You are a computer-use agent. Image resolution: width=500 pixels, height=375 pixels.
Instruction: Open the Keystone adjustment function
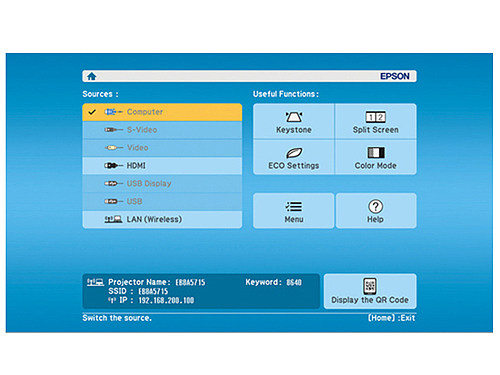294,122
